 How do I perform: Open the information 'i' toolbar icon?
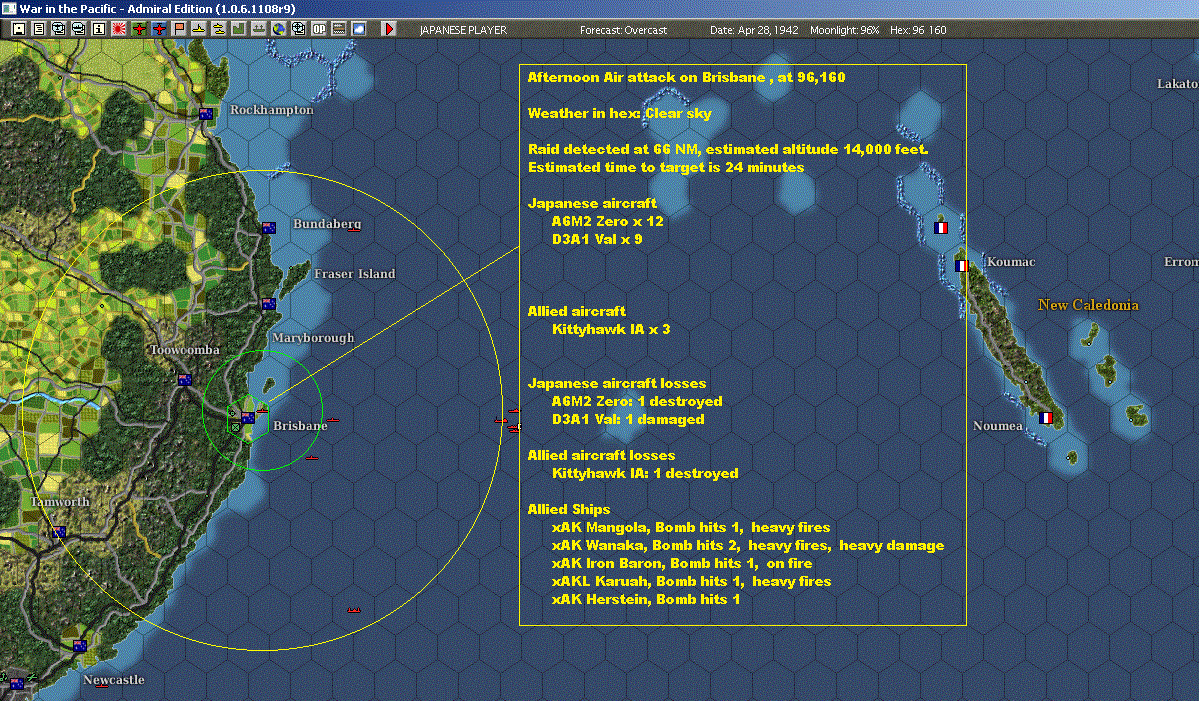(x=99, y=29)
